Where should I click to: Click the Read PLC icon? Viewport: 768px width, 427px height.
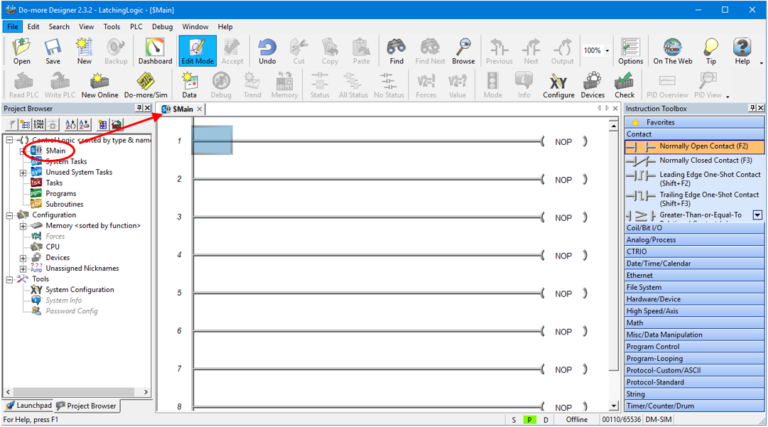[x=24, y=85]
